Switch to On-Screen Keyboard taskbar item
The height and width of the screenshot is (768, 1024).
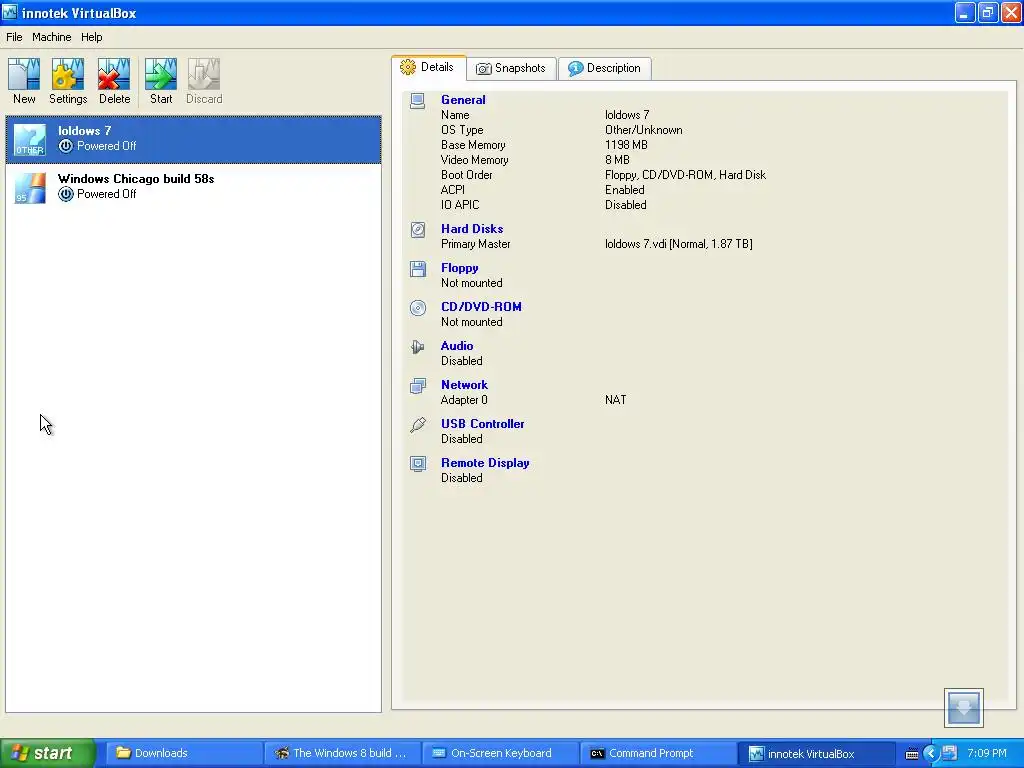pyautogui.click(x=500, y=753)
